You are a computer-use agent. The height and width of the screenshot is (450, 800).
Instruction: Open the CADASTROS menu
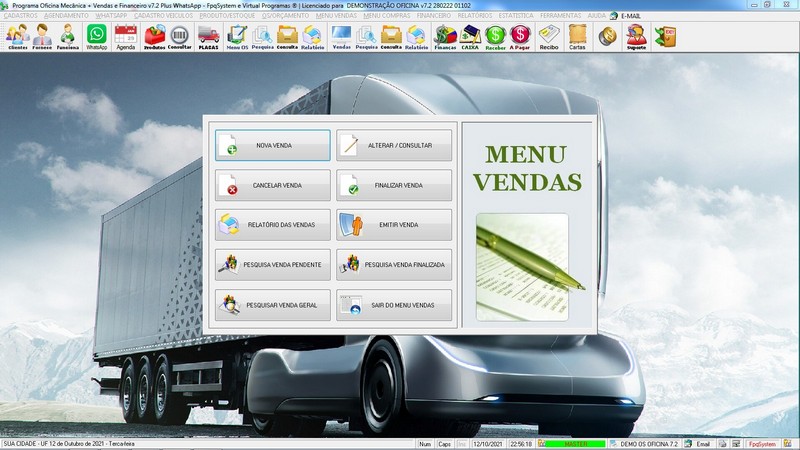[20, 16]
